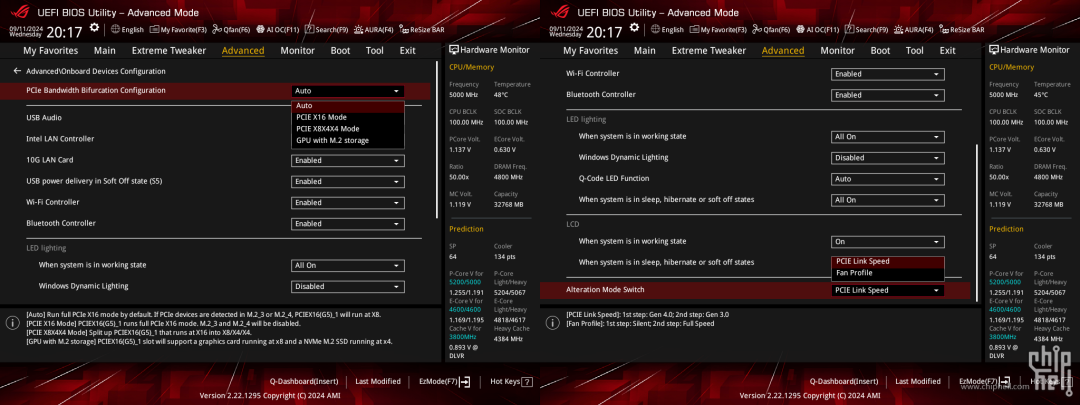
Task: Launch Qfan(F6) control in right window
Action: tap(771, 30)
